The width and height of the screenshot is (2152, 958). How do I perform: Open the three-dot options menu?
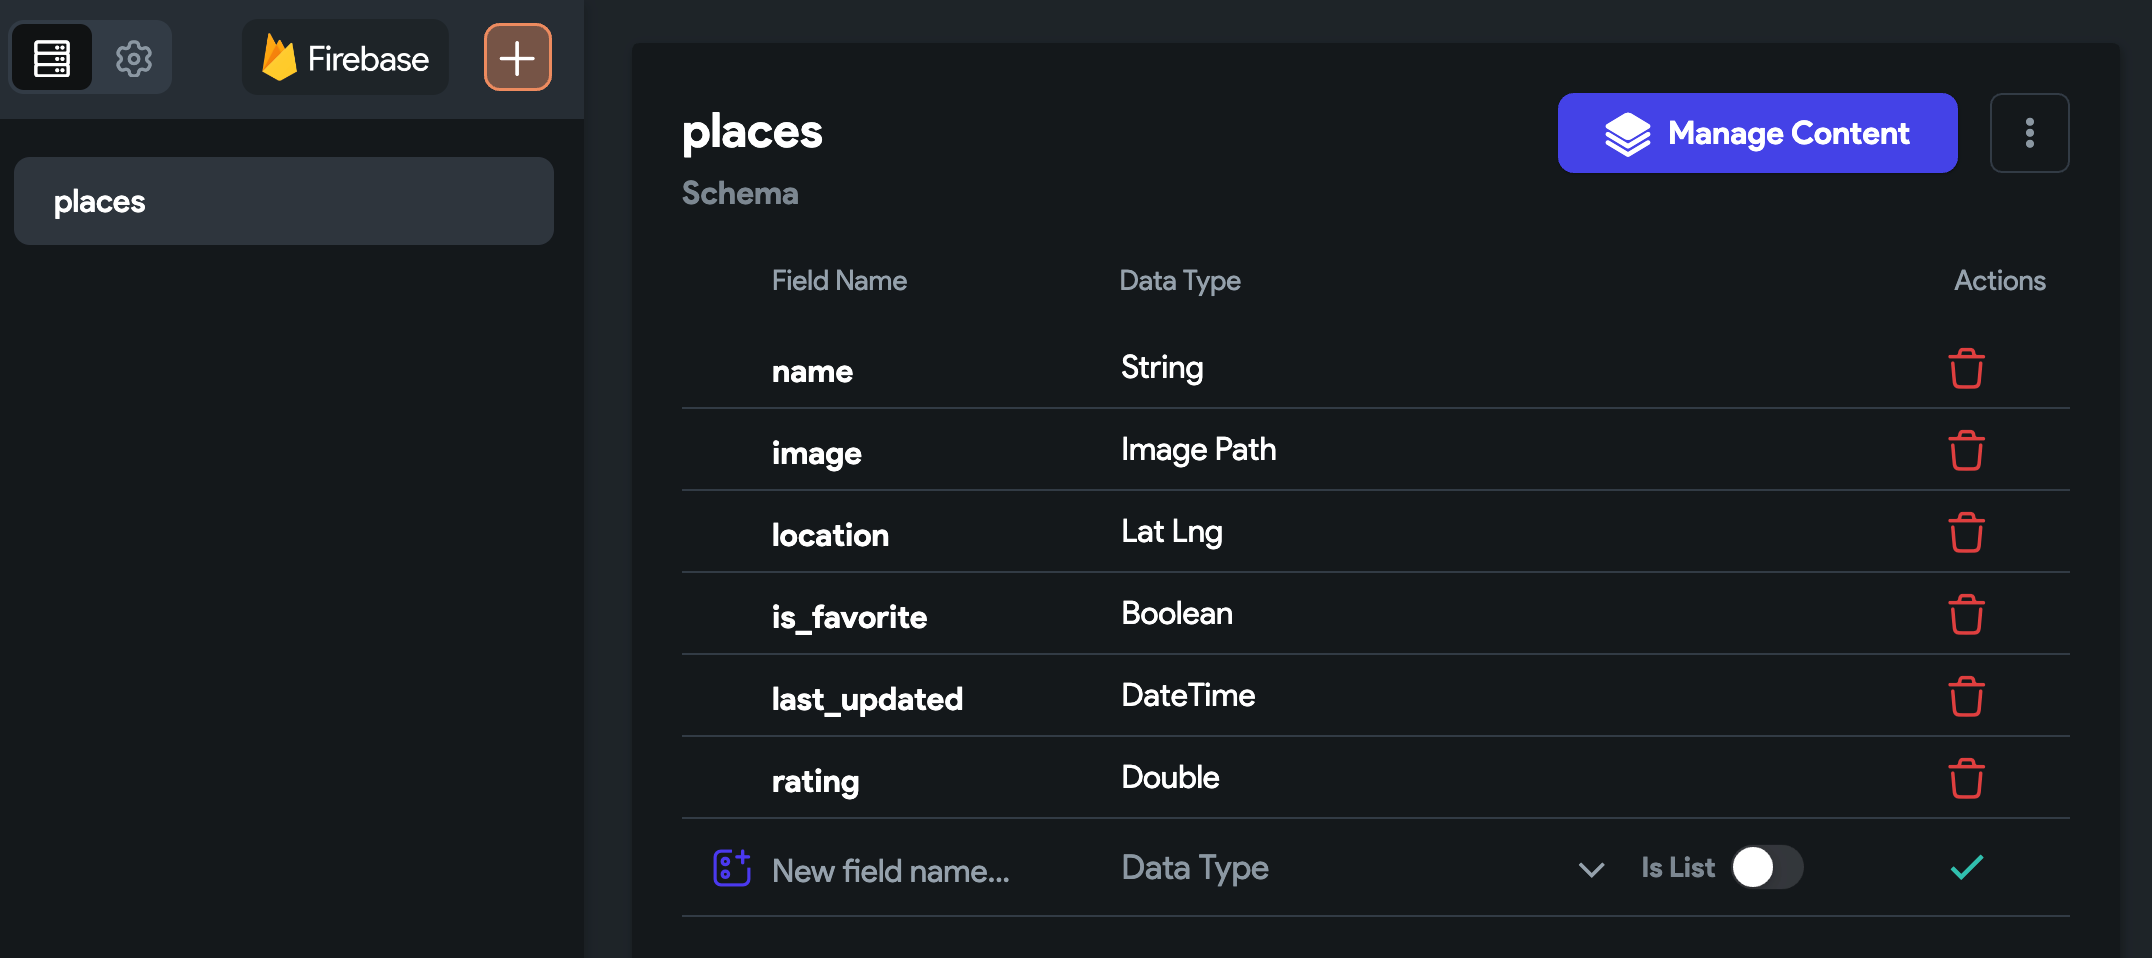coord(2029,133)
